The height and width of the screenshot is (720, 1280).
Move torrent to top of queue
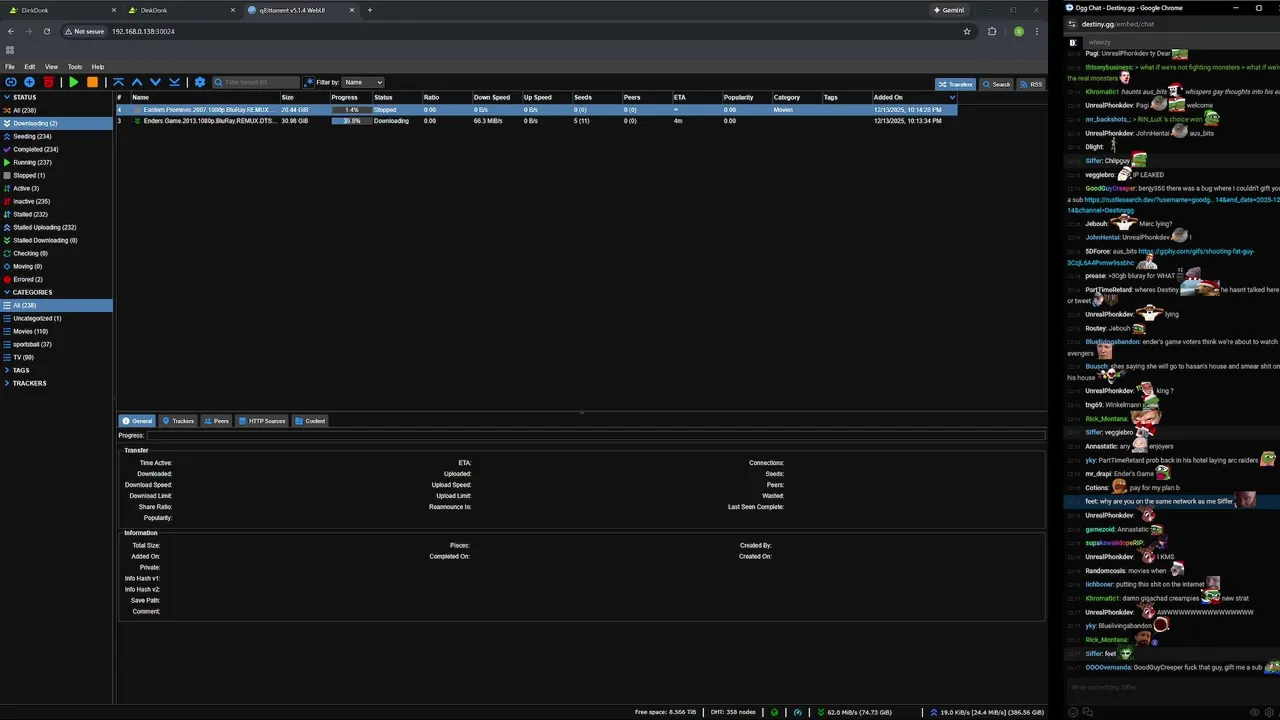(118, 82)
